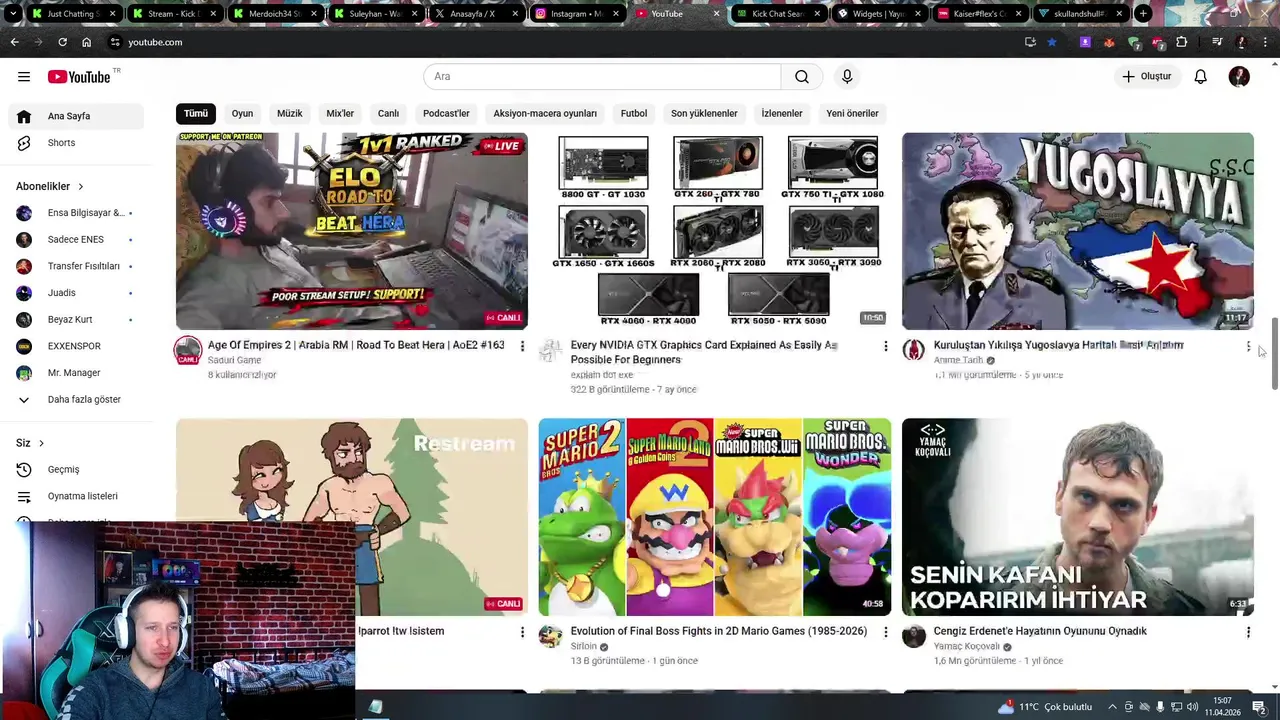Open options menu for Yugoslavya video

click(1248, 346)
